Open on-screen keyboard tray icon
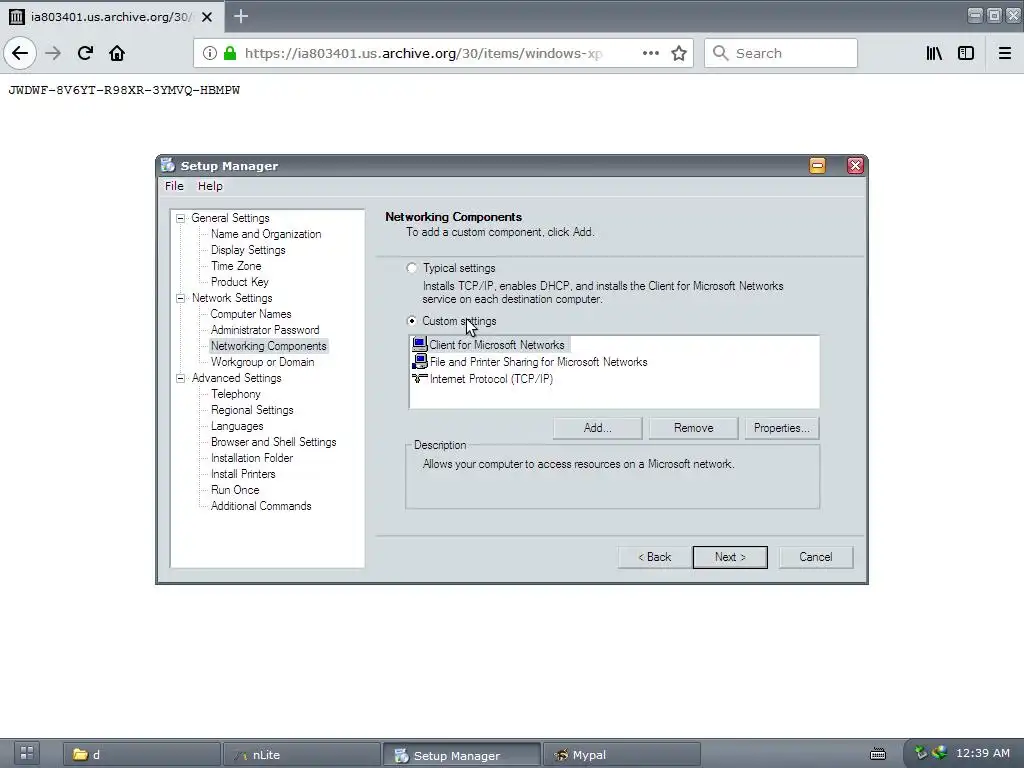 pyautogui.click(x=878, y=754)
